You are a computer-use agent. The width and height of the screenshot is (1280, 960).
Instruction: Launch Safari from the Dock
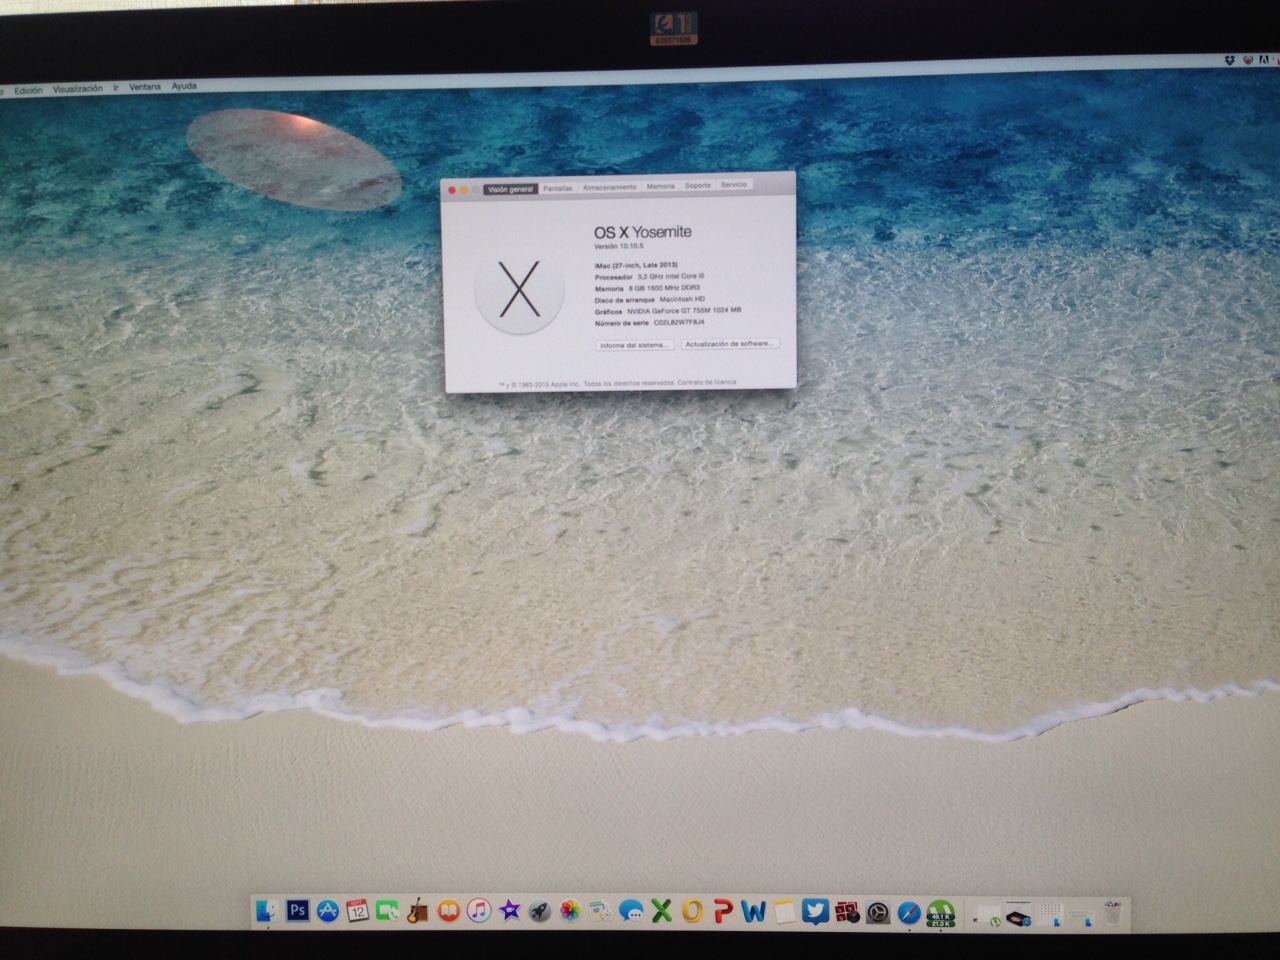click(908, 911)
